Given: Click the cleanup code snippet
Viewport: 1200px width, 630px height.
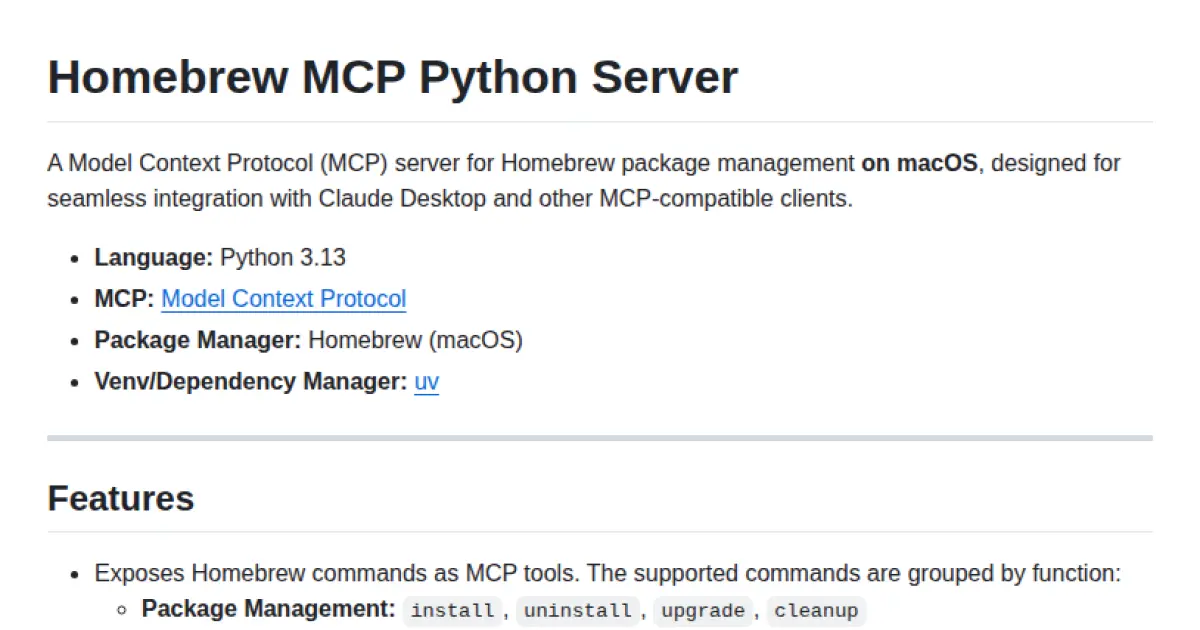Looking at the screenshot, I should pyautogui.click(x=816, y=610).
